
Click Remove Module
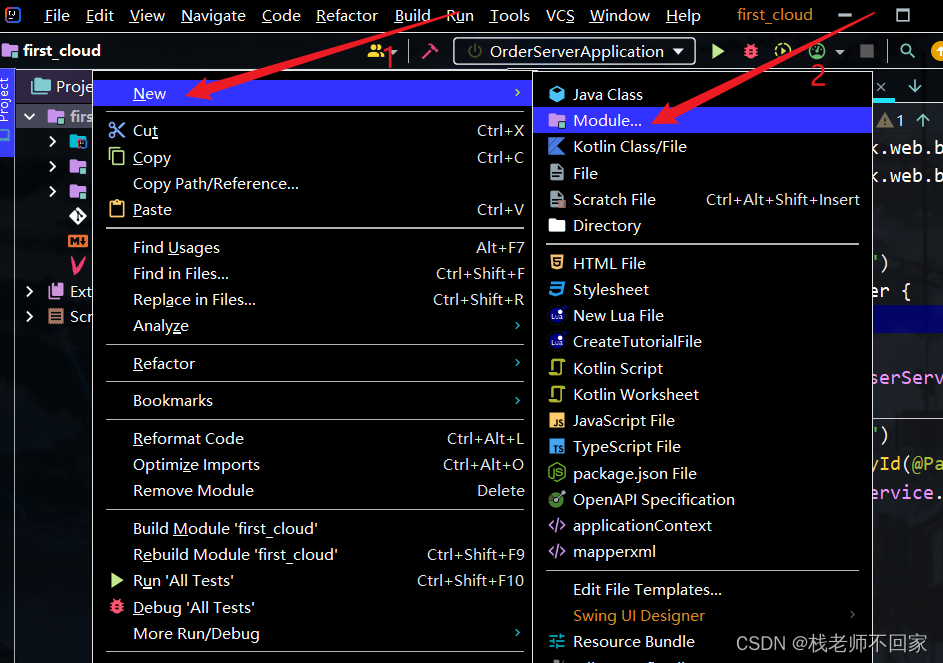point(313,490)
